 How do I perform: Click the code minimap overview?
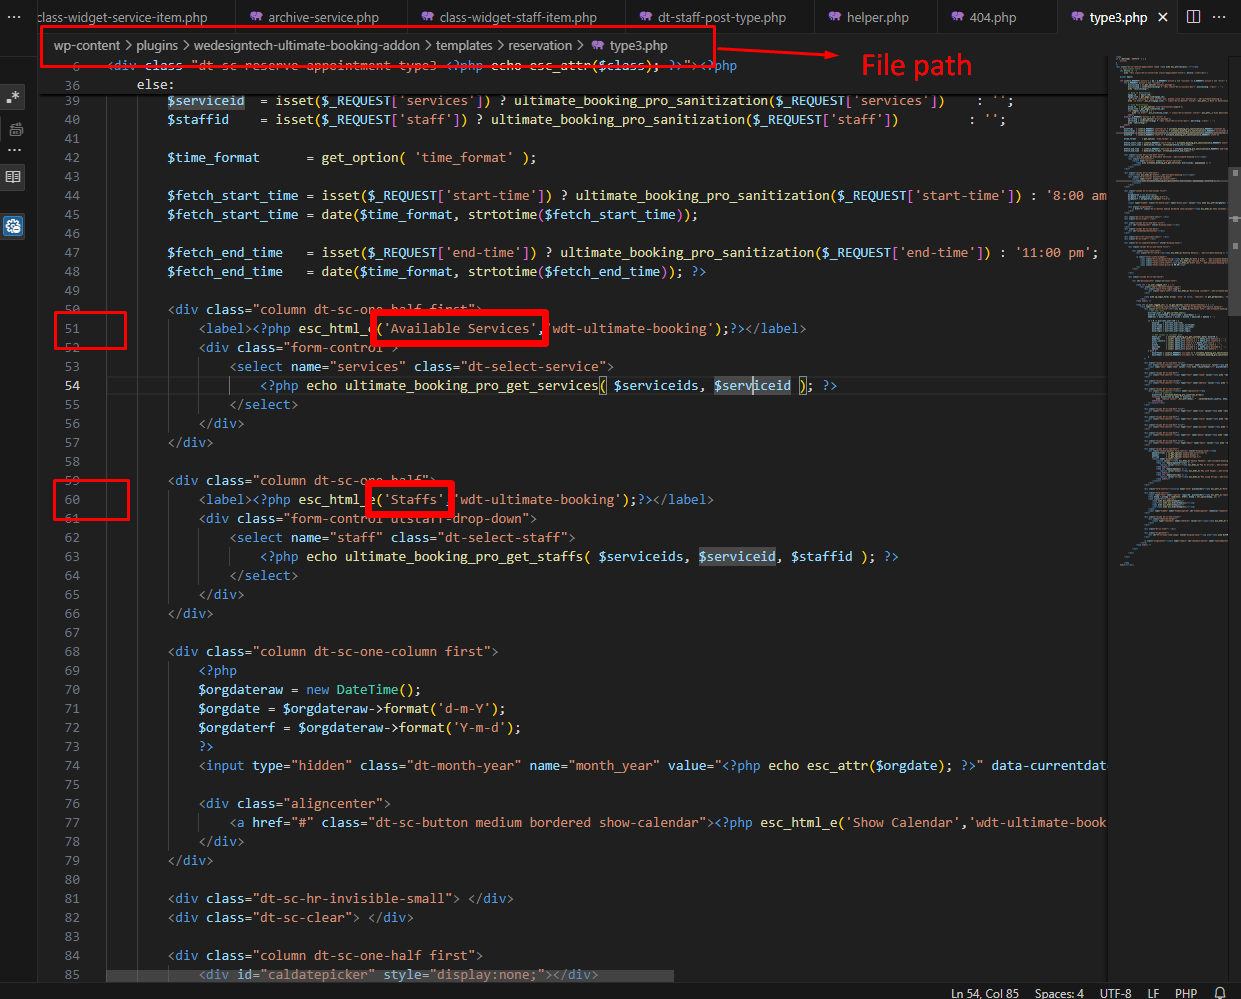[1167, 310]
